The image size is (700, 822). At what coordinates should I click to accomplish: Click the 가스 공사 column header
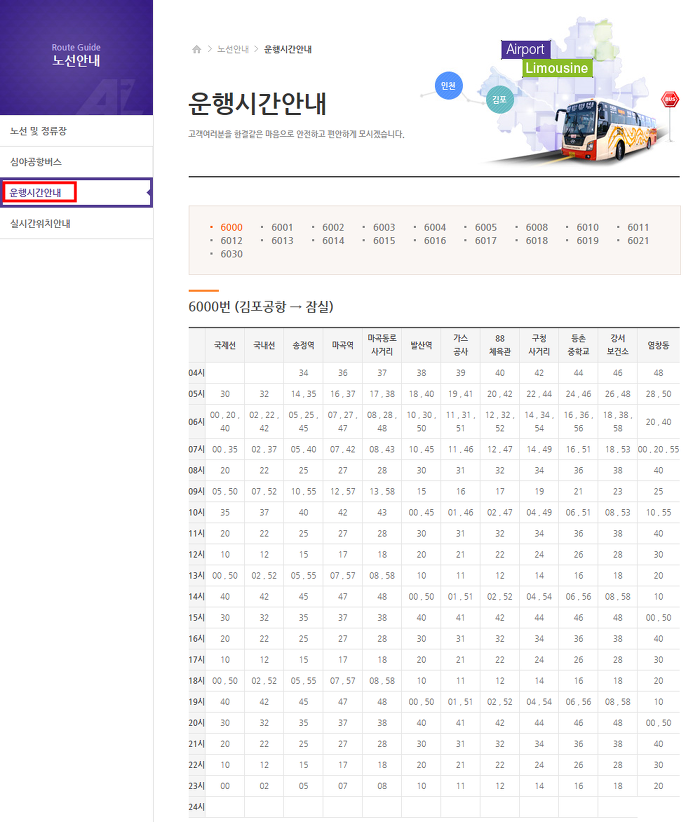(x=460, y=345)
